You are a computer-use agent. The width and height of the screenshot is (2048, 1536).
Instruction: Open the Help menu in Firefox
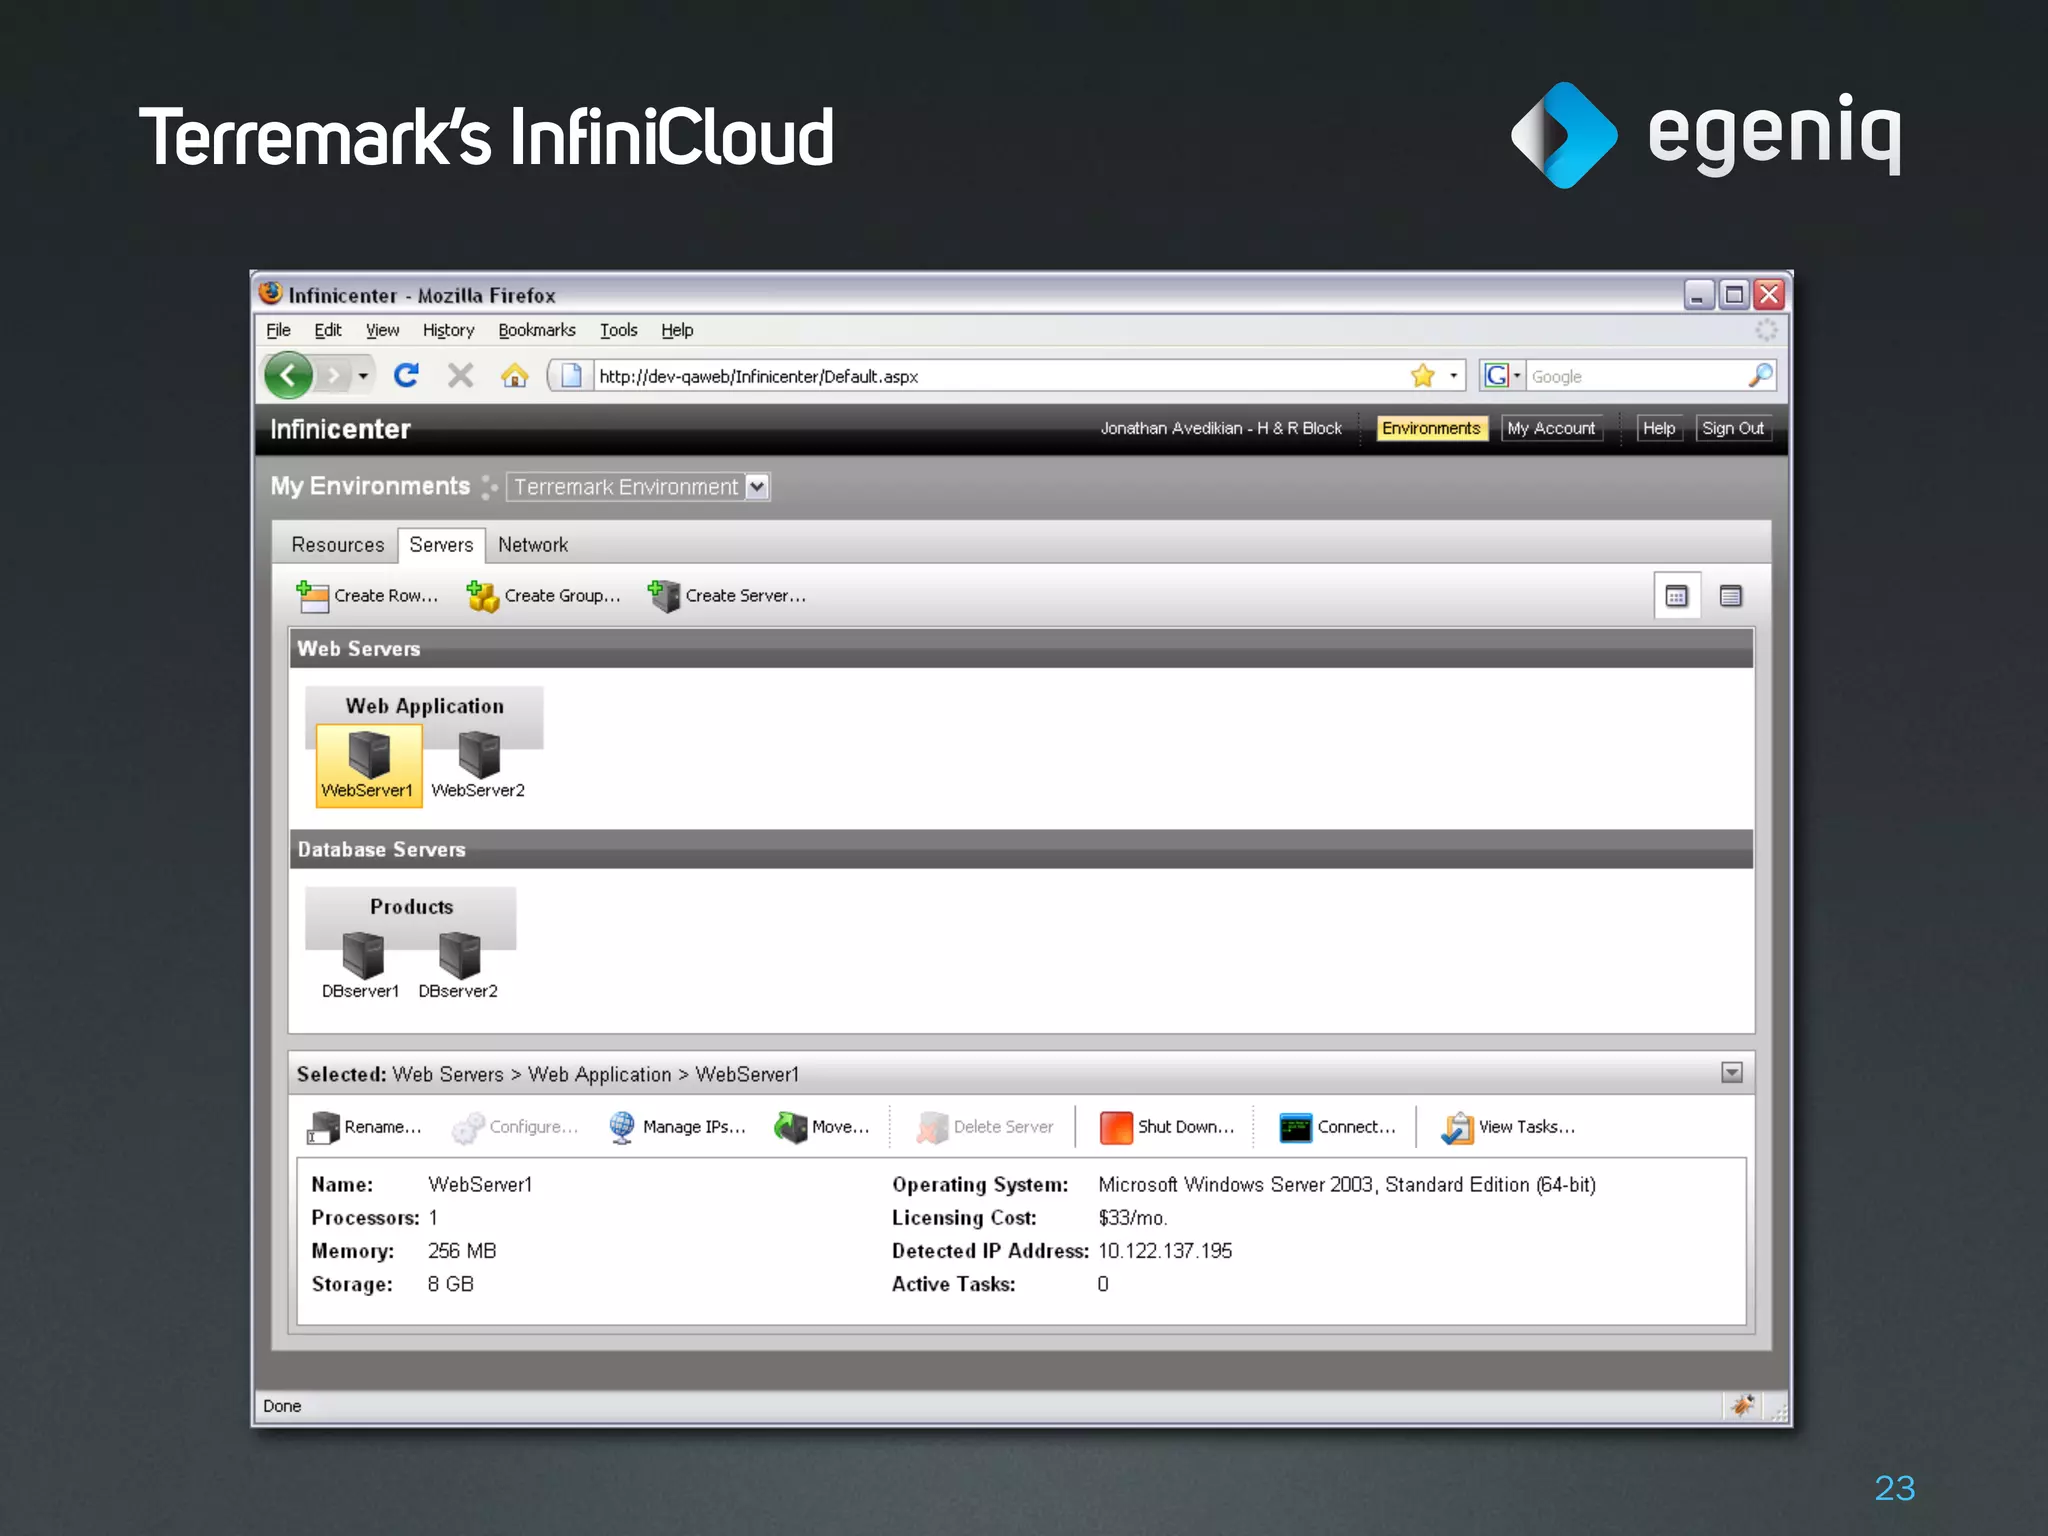(677, 330)
